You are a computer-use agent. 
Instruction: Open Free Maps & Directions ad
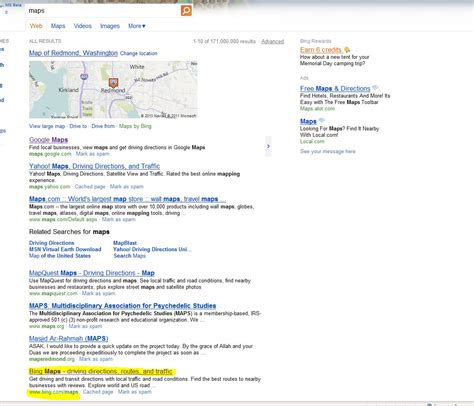335,88
